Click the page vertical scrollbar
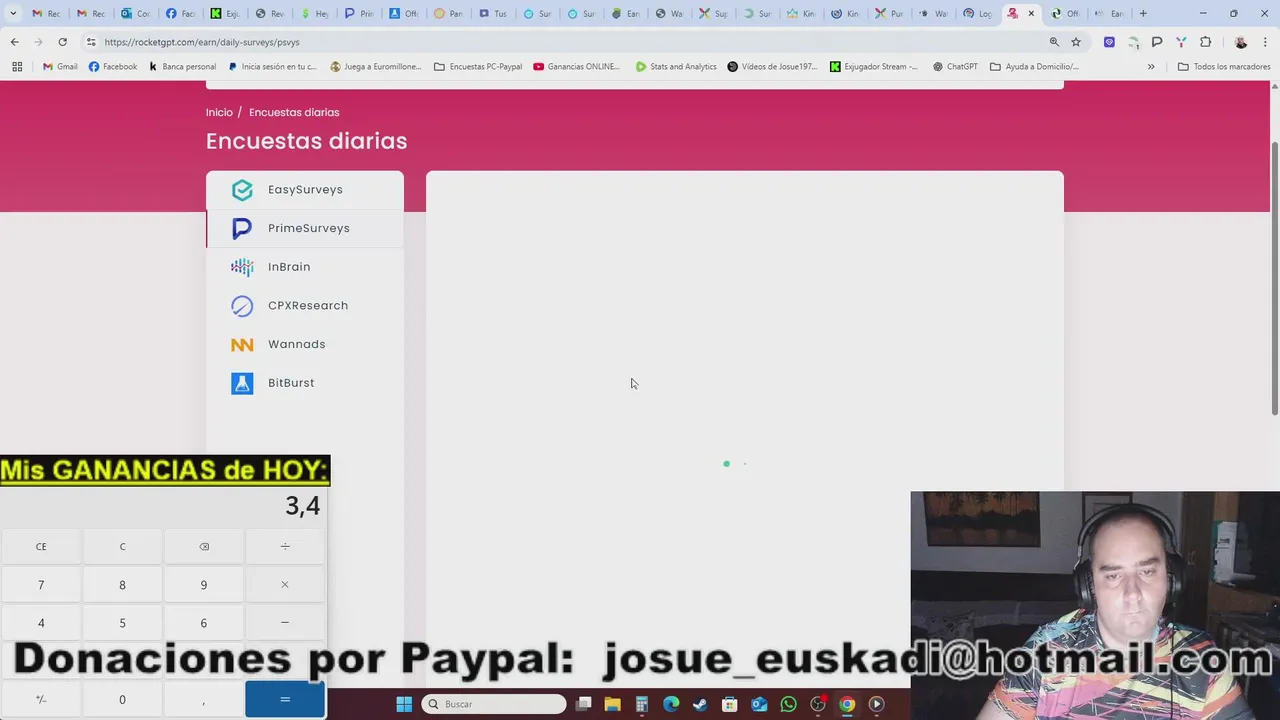 pos(1274,280)
